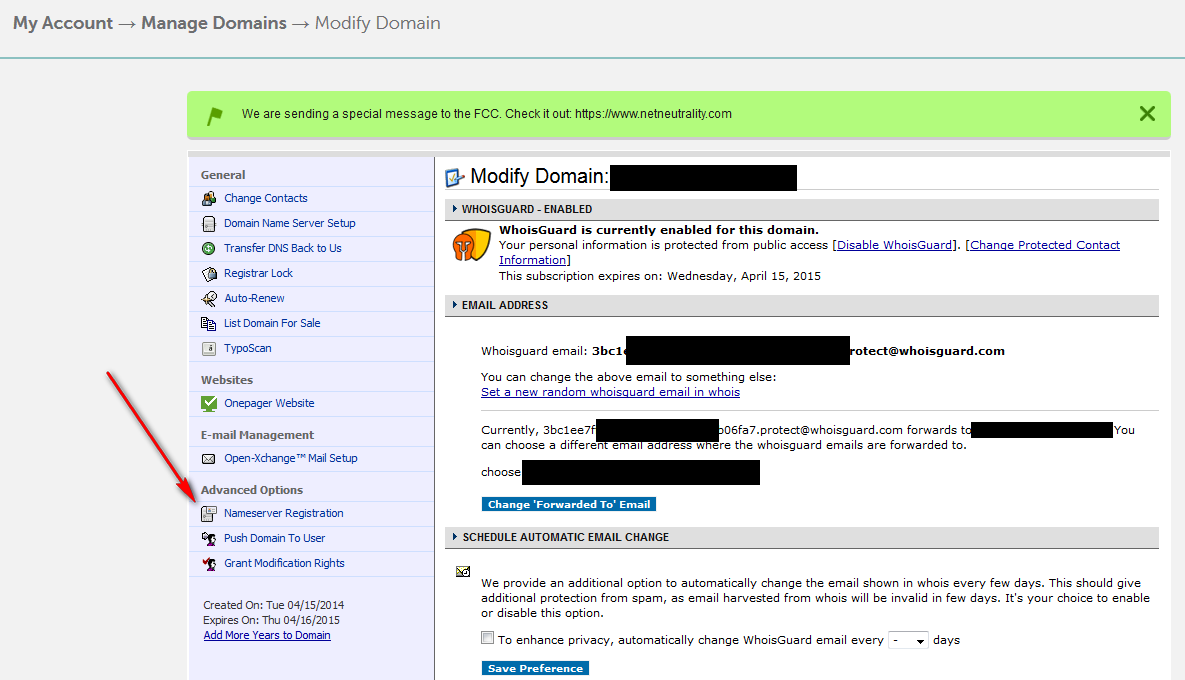1185x680 pixels.
Task: Click the 'Expires On: Thu 04/16/2015' text
Action: 271,620
